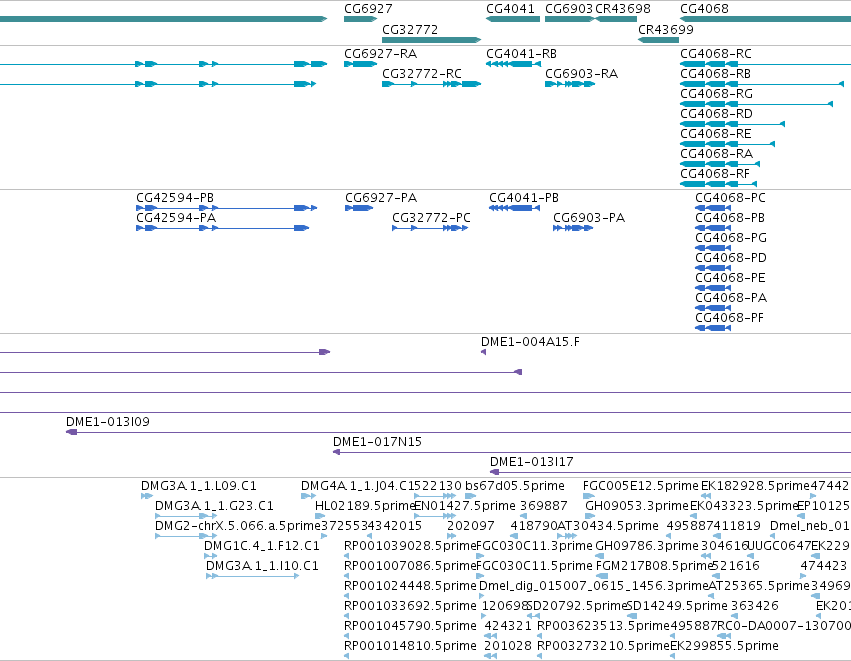Viewport: 851px width, 661px height.
Task: Click EST RP001033692.5prime
Action: [410, 606]
